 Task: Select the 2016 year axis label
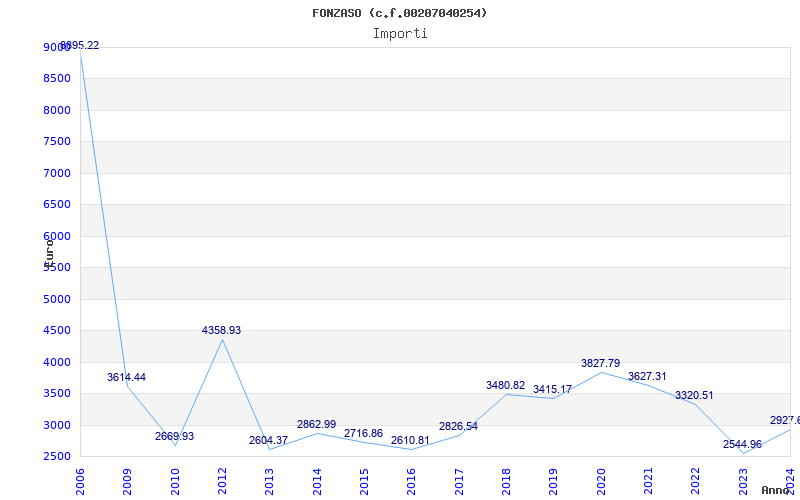pos(411,481)
